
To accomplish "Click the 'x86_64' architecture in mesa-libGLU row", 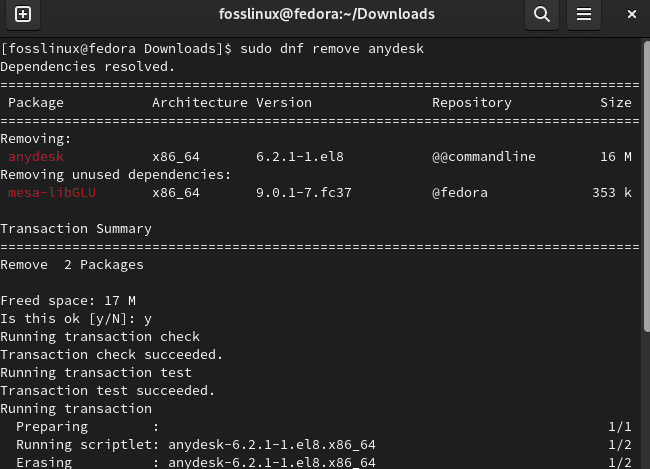I will click(176, 193).
